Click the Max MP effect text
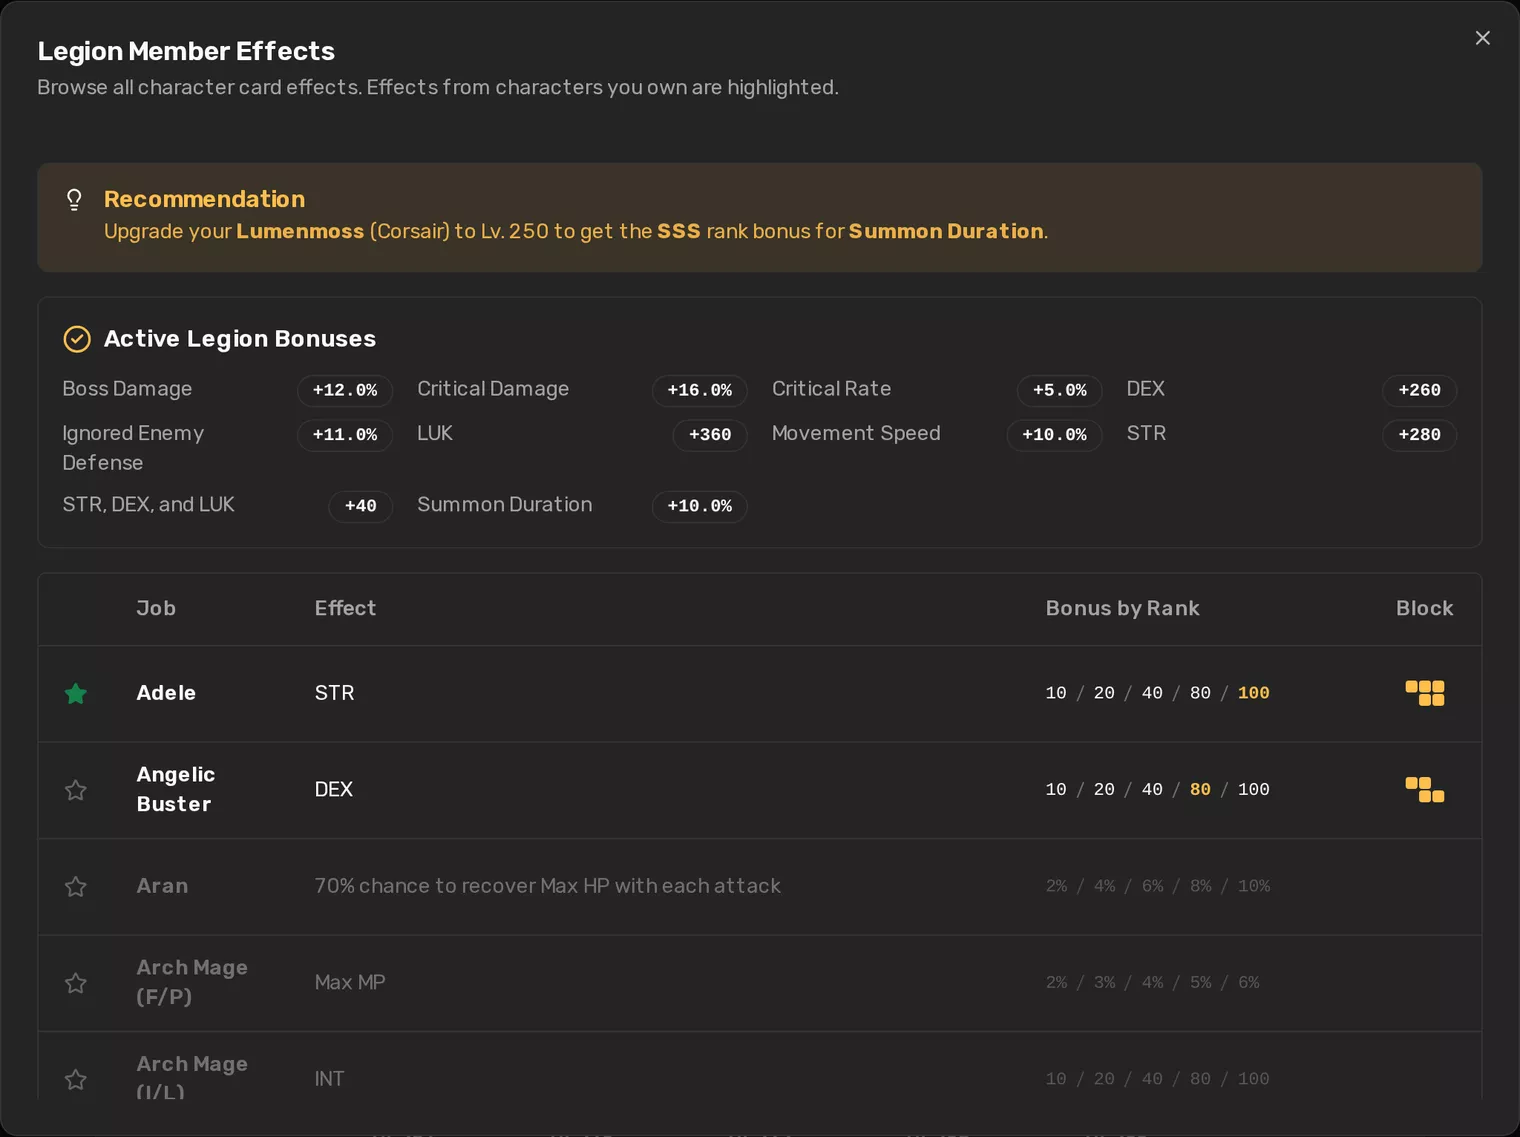The height and width of the screenshot is (1137, 1520). pyautogui.click(x=350, y=982)
